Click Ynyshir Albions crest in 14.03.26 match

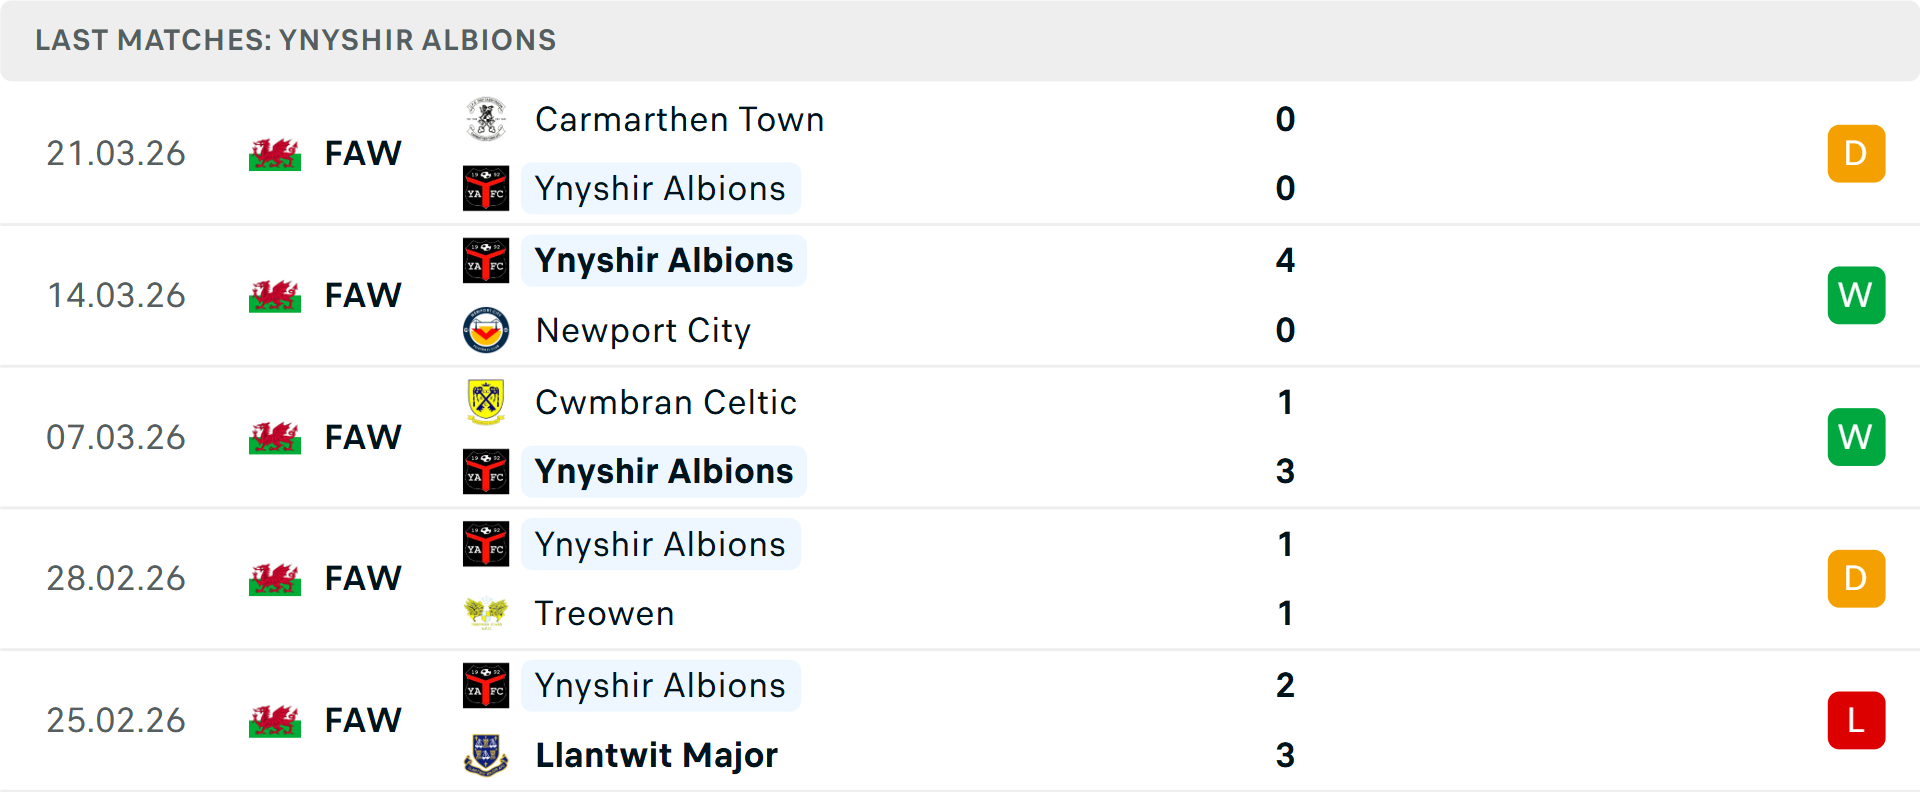pos(486,260)
